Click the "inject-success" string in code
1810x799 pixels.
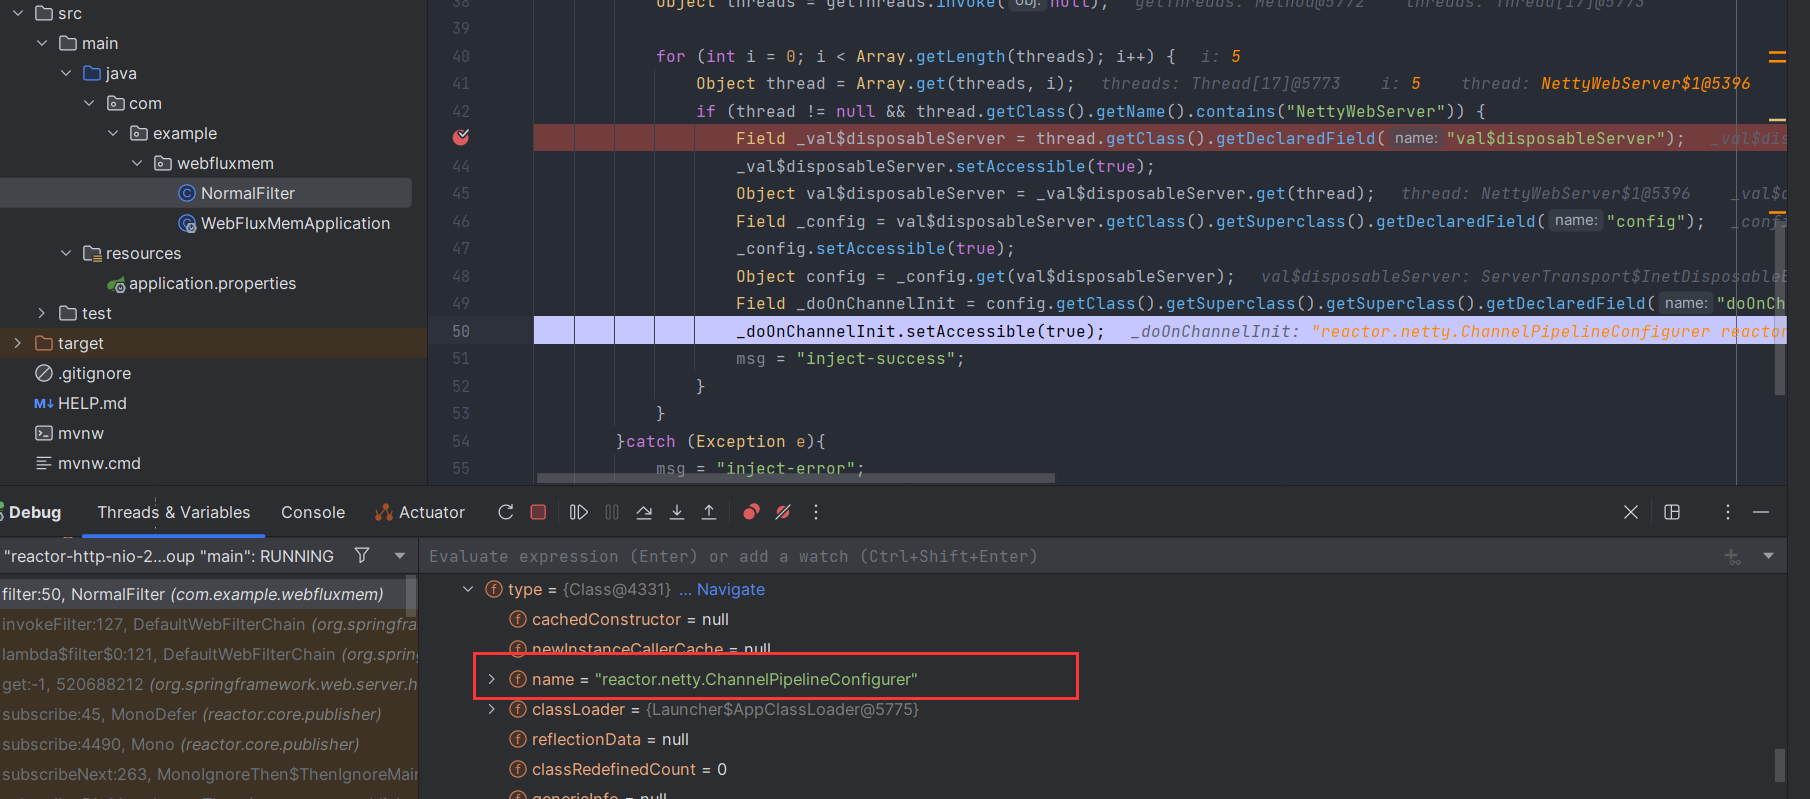pyautogui.click(x=875, y=358)
